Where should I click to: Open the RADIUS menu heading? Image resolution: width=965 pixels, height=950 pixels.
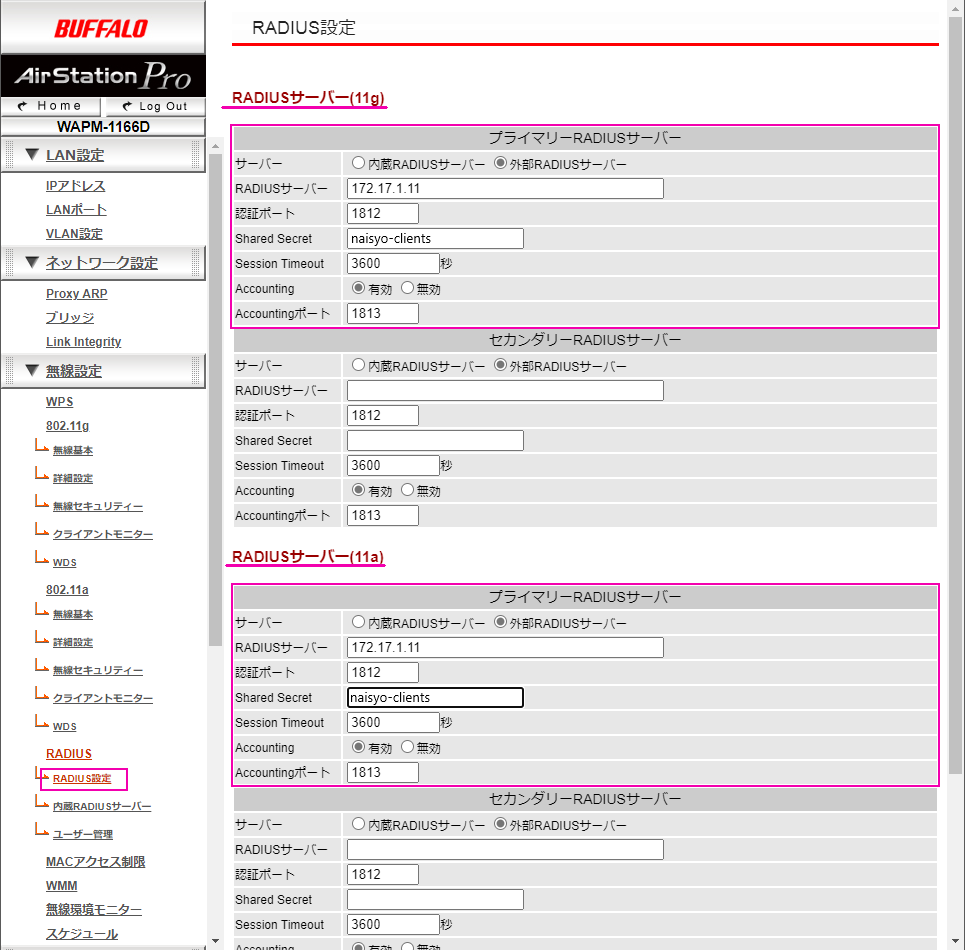click(x=68, y=754)
